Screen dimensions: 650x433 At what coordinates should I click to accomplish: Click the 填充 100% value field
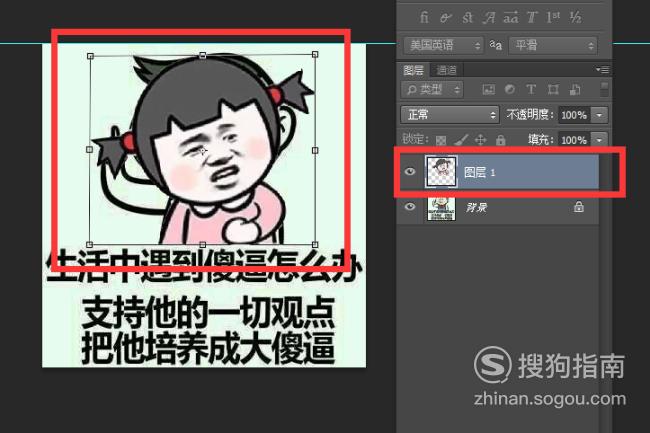pos(574,140)
